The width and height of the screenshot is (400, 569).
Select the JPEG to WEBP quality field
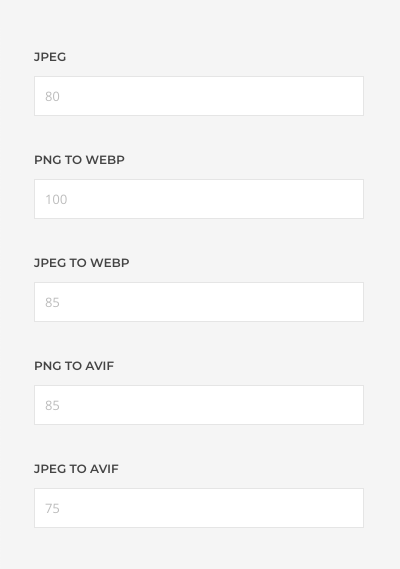(199, 302)
